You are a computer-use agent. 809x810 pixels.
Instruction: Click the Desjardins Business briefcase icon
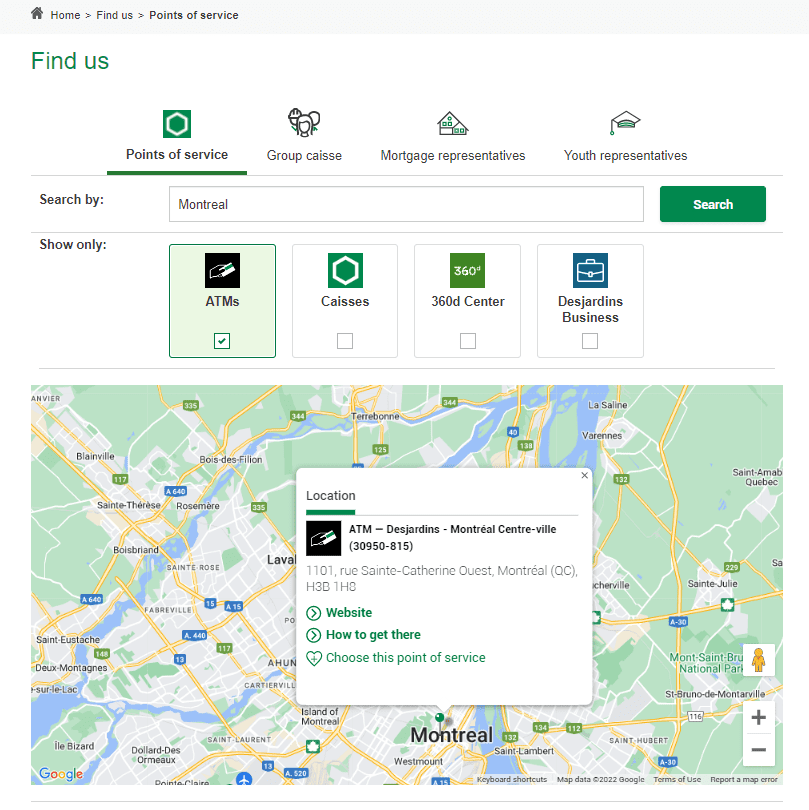(x=590, y=270)
